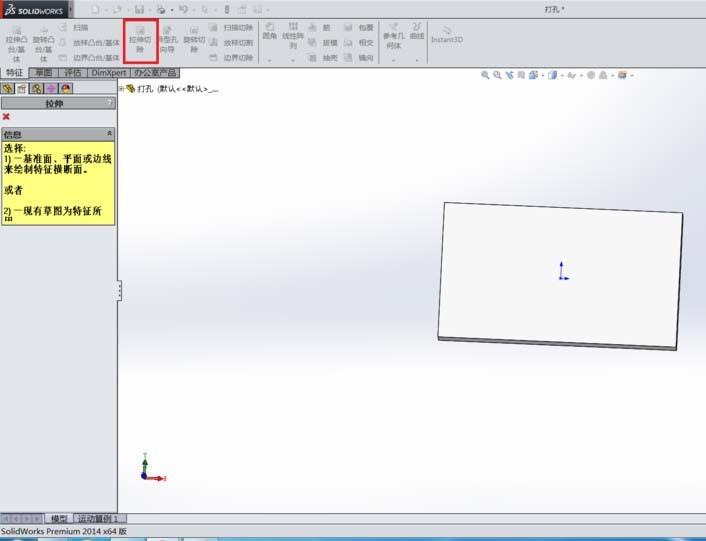Click the Undo icon in quick access toolbar
This screenshot has height=541, width=706.
(183, 9)
